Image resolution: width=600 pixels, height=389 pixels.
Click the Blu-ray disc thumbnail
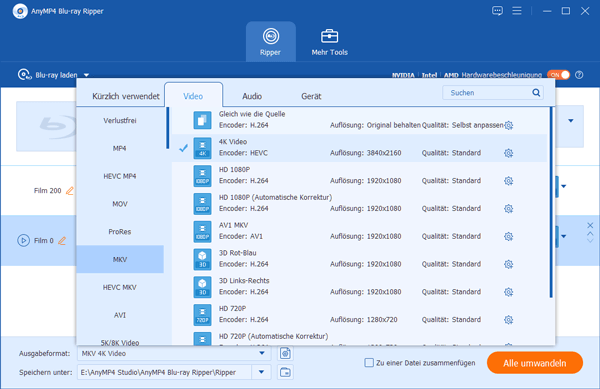(46, 126)
